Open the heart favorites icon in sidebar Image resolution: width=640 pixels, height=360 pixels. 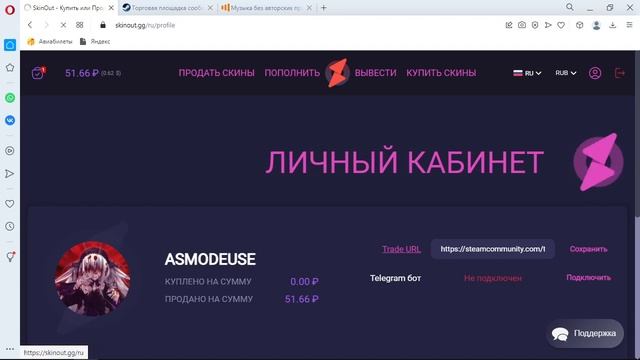tap(10, 204)
